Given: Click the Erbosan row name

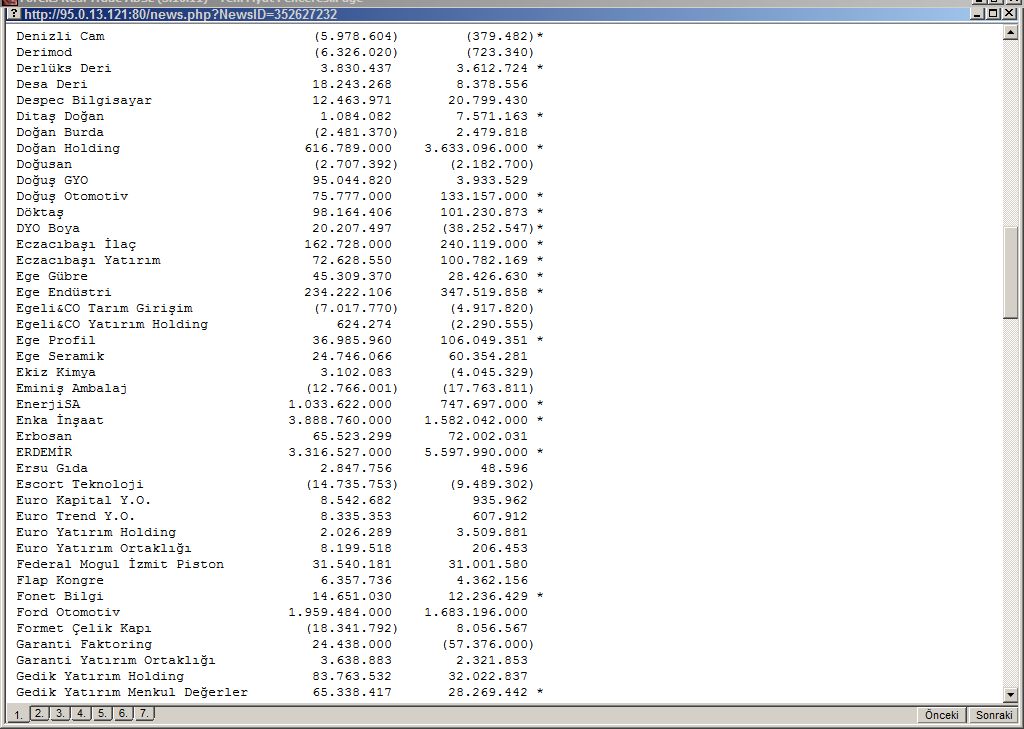Looking at the screenshot, I should point(44,436).
